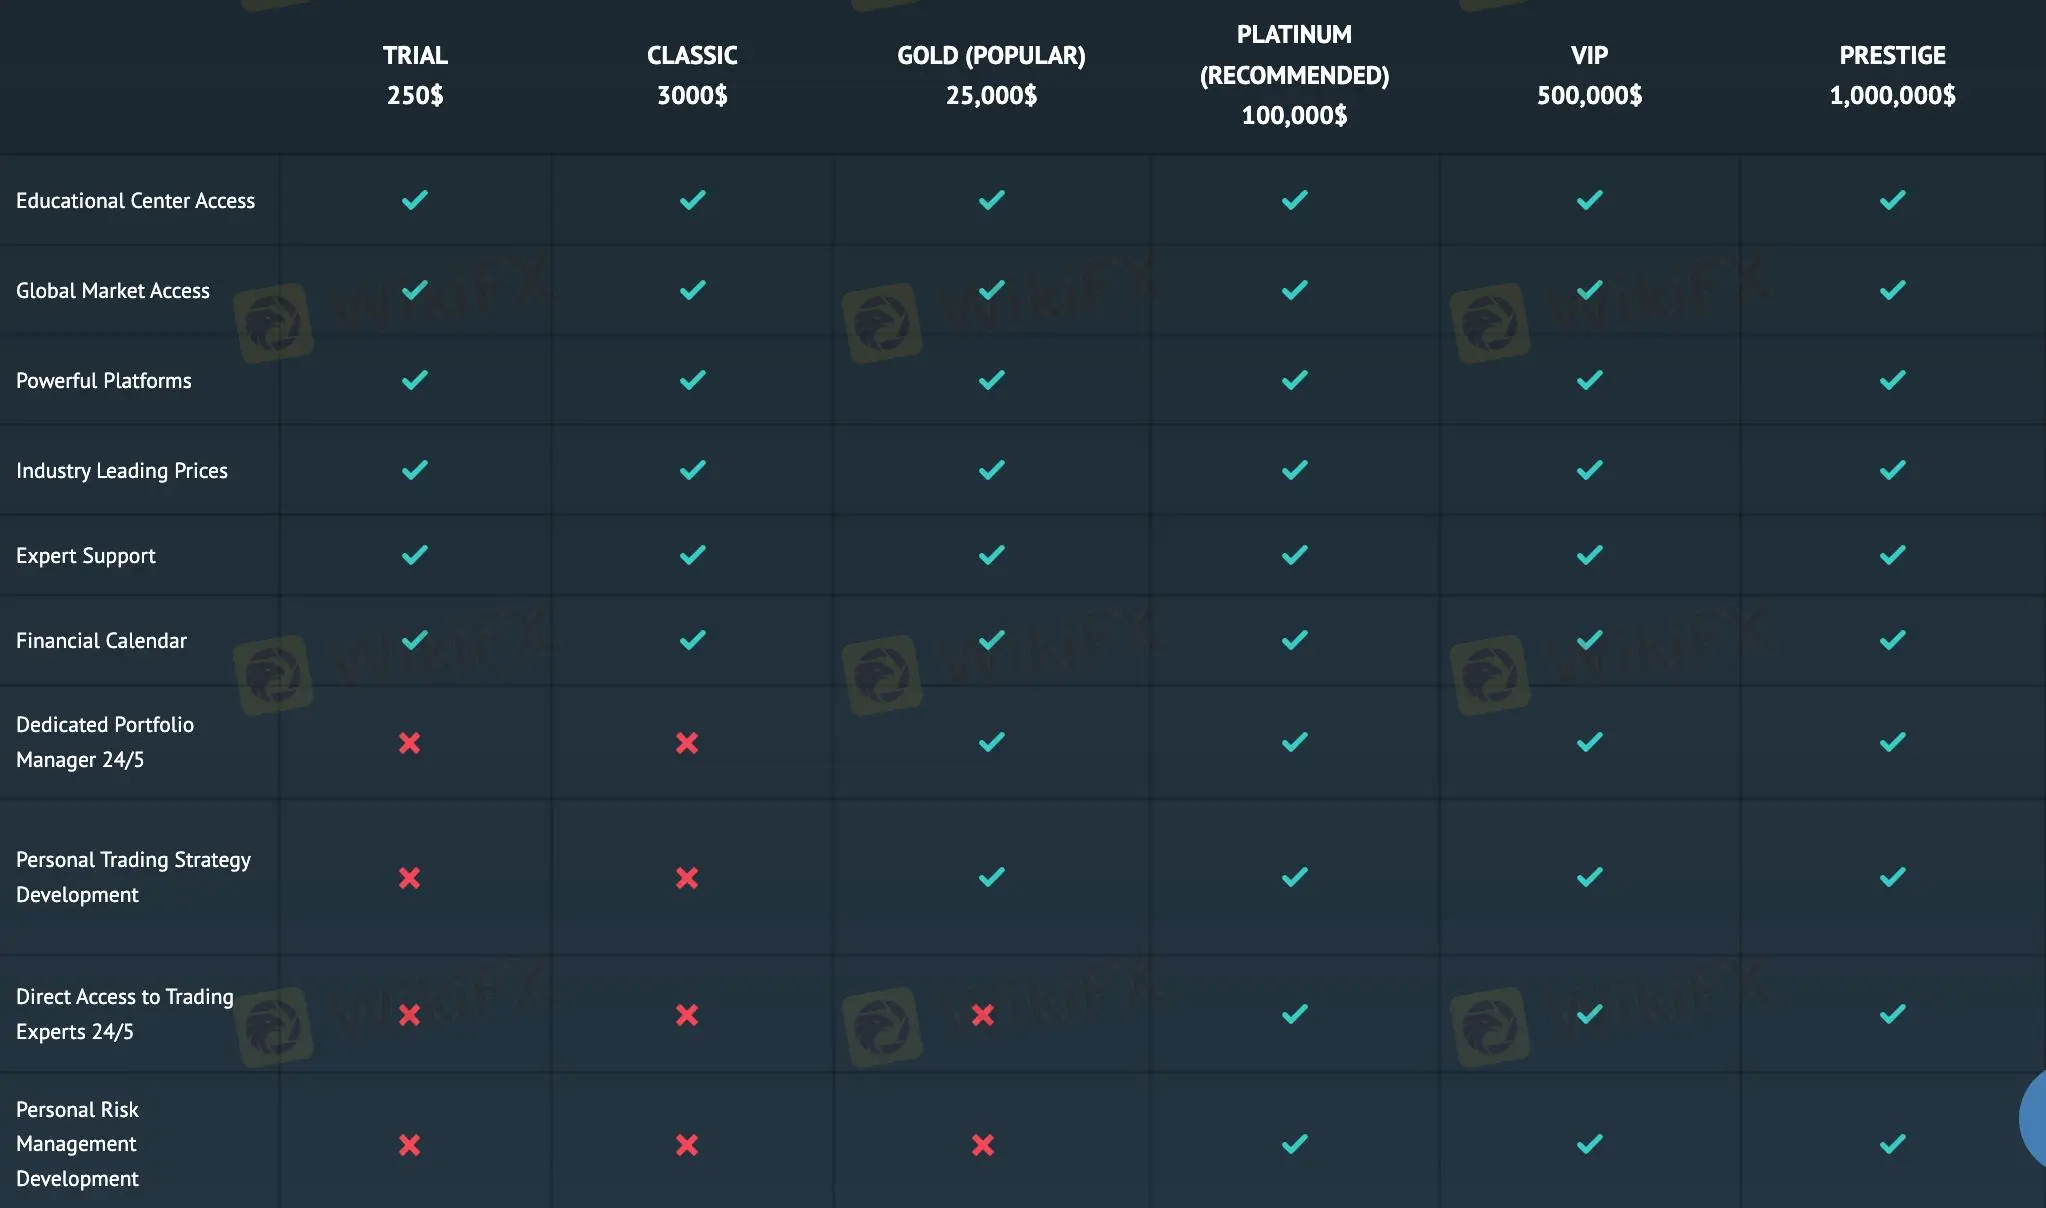This screenshot has width=2046, height=1208.
Task: Click Gold checkmark for Dedicated Portfolio Manager
Action: pyautogui.click(x=991, y=742)
